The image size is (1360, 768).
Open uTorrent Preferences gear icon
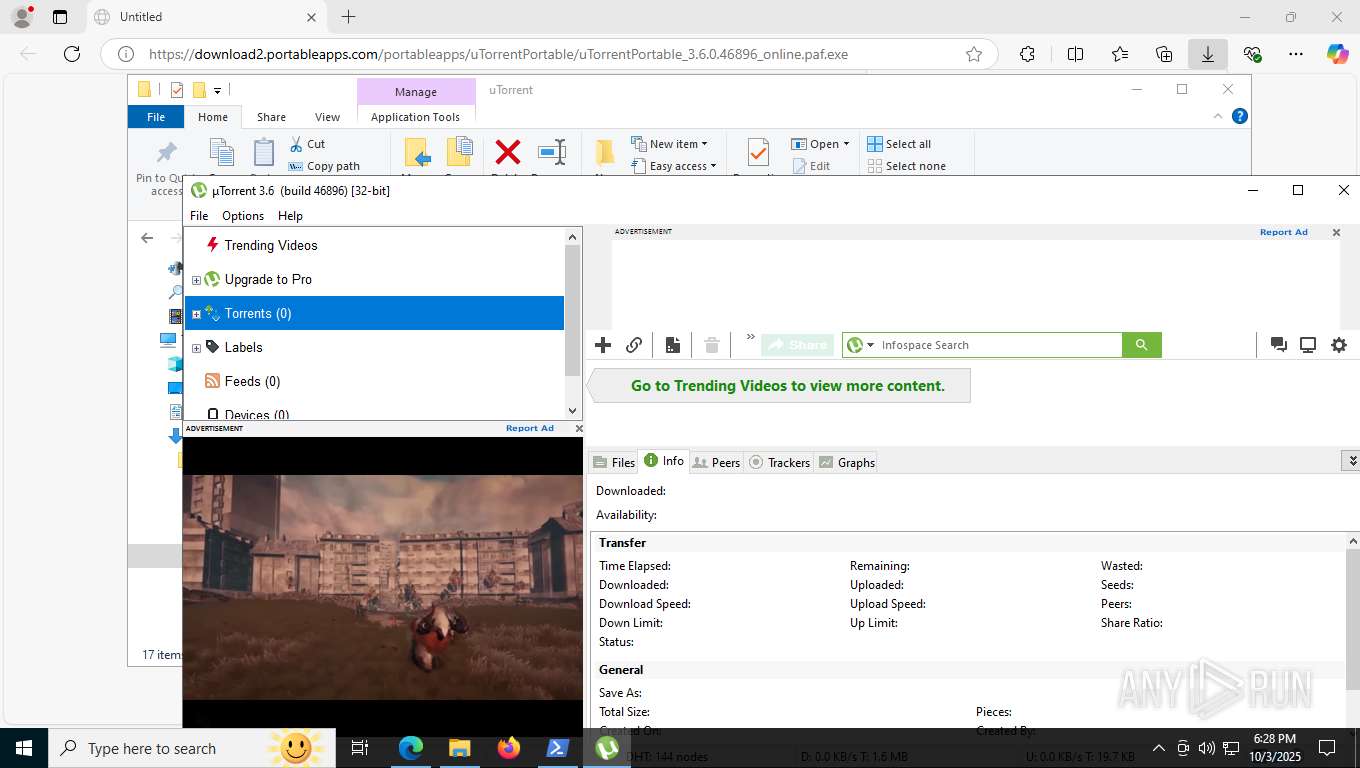coord(1339,345)
